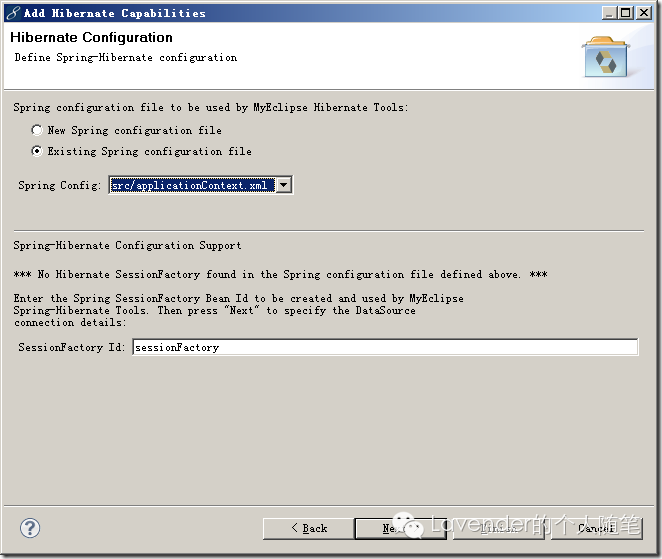
Task: Click the SessionFactory Id input field
Action: tap(385, 347)
